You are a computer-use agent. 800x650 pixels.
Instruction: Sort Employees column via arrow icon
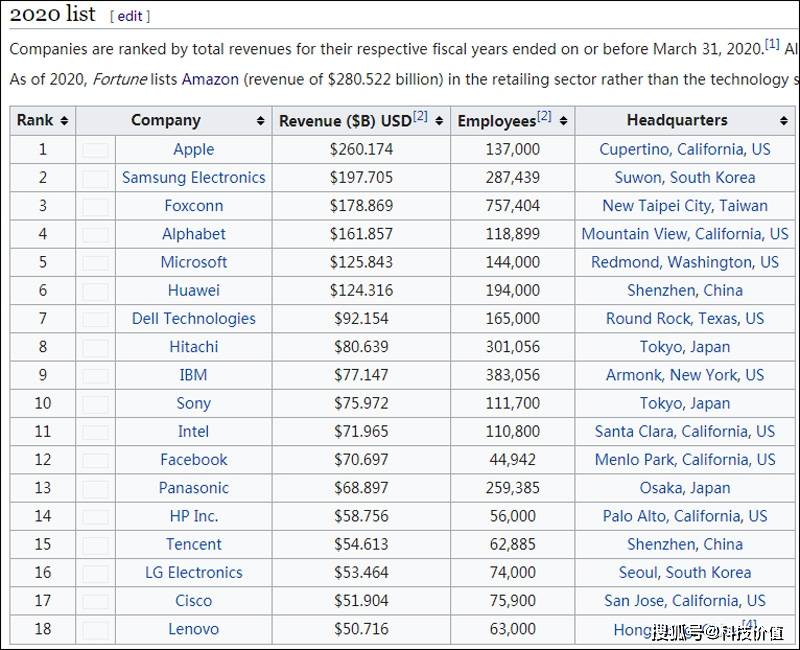click(564, 121)
